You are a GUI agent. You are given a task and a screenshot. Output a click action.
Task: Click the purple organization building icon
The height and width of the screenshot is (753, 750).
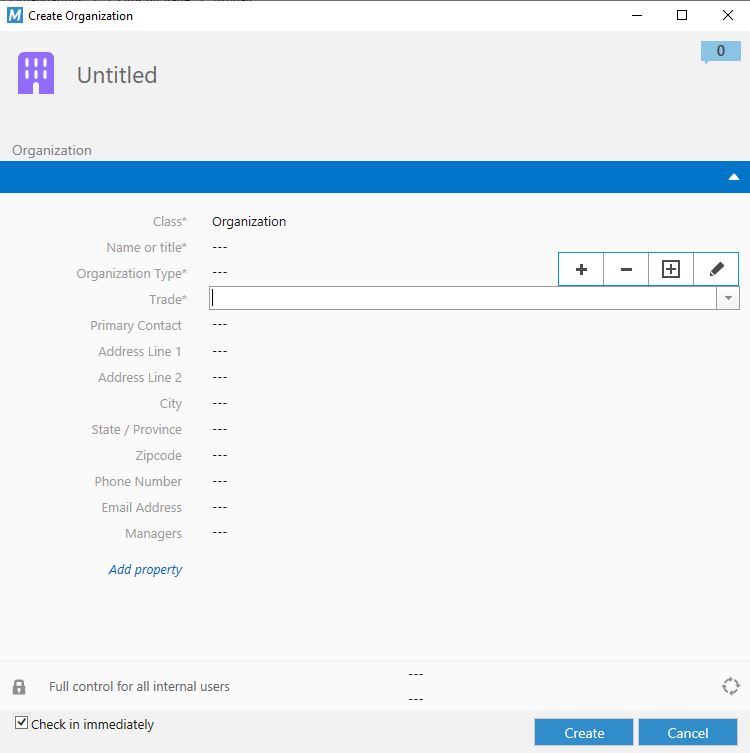click(36, 74)
